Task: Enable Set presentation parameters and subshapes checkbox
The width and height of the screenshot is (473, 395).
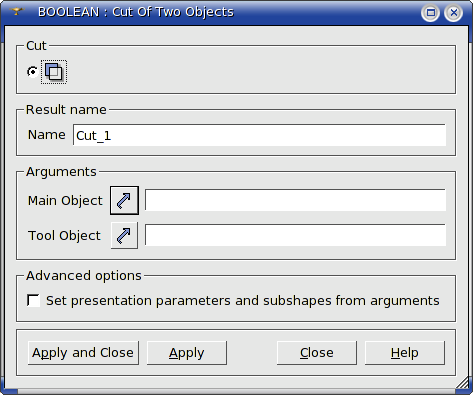Action: pos(33,300)
